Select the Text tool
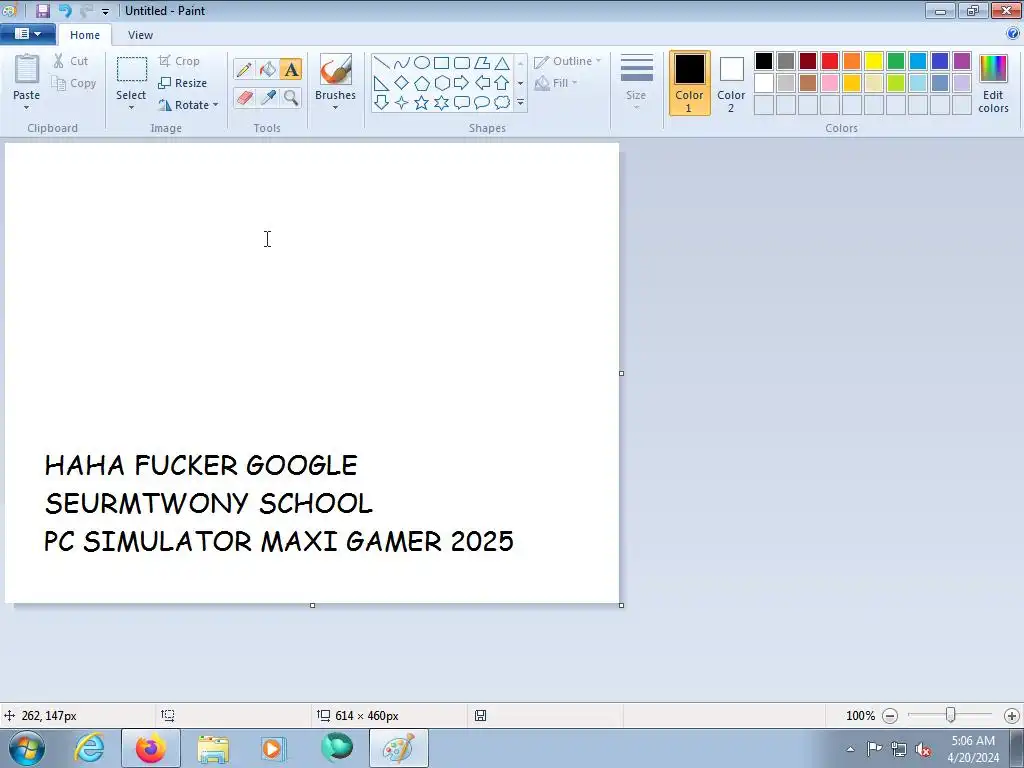This screenshot has height=768, width=1024. tap(291, 69)
